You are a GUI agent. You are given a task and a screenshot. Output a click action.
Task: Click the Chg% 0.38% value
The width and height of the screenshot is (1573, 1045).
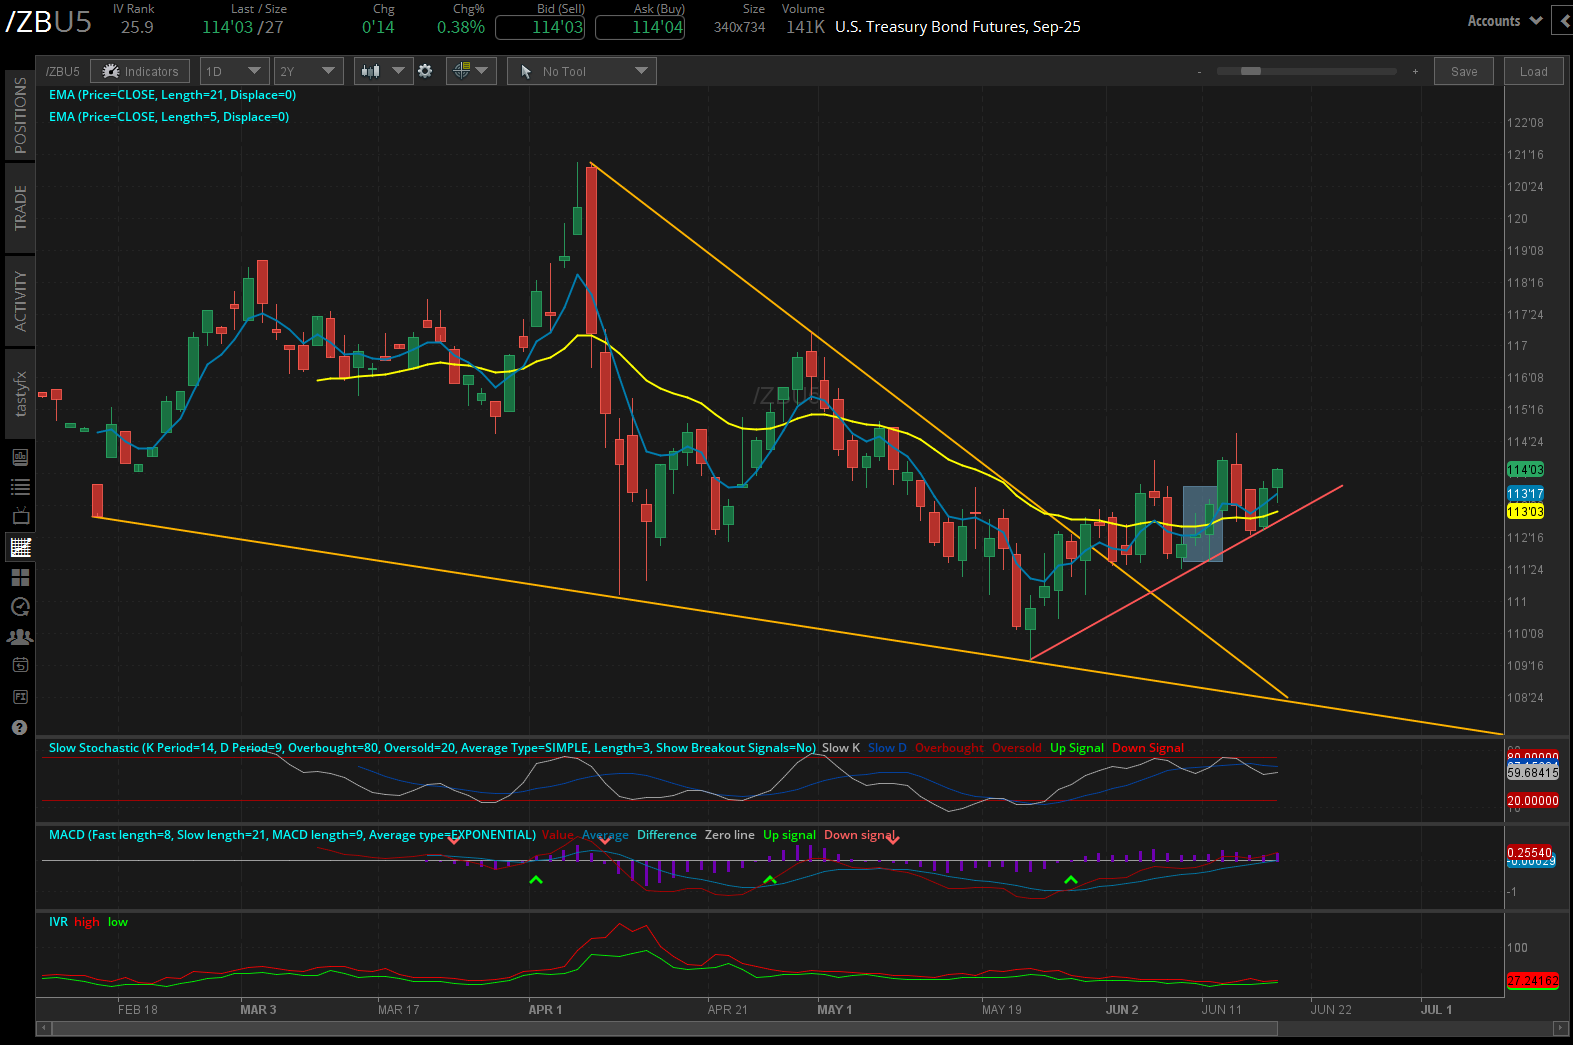[x=461, y=27]
